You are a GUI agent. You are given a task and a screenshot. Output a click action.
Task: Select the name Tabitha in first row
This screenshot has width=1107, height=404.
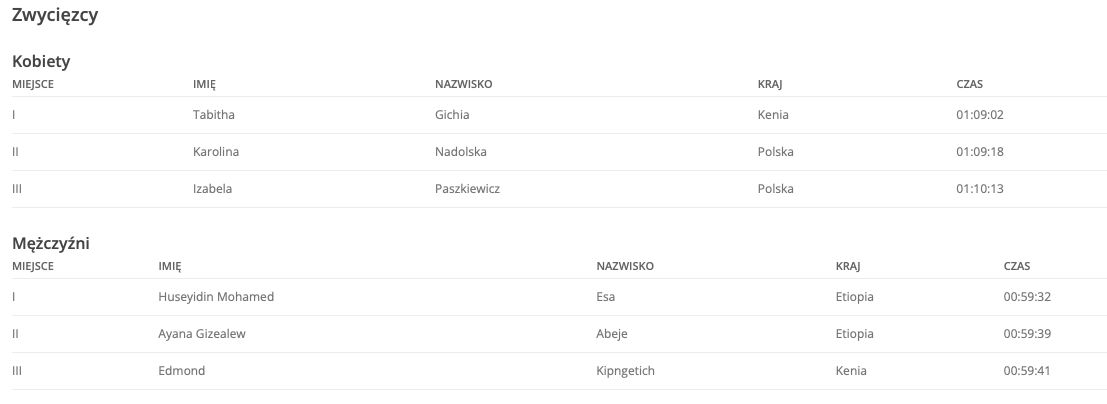point(213,114)
